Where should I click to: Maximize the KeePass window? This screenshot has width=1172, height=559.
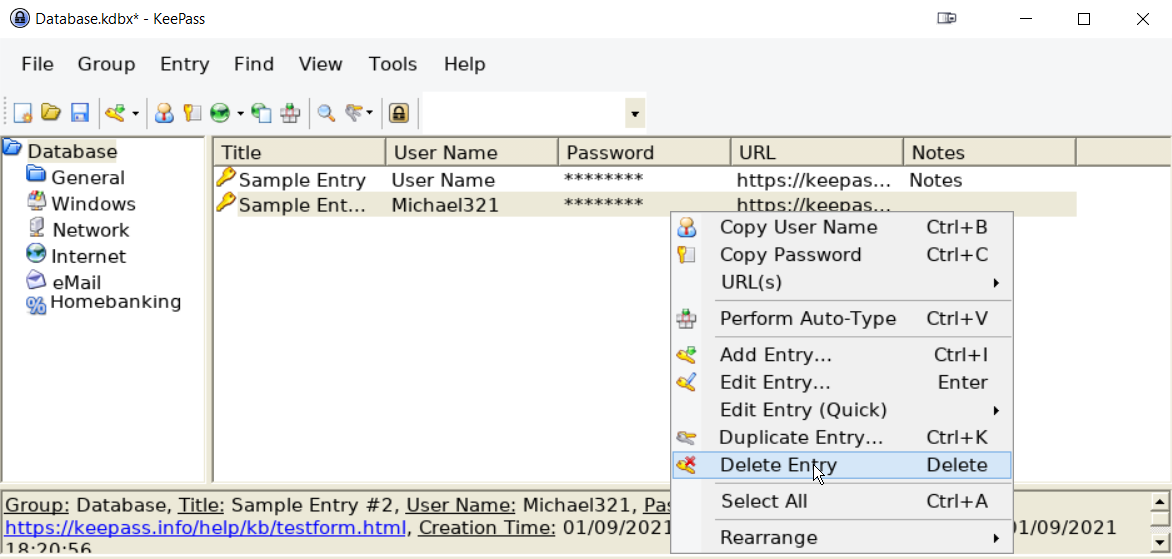click(x=1084, y=19)
